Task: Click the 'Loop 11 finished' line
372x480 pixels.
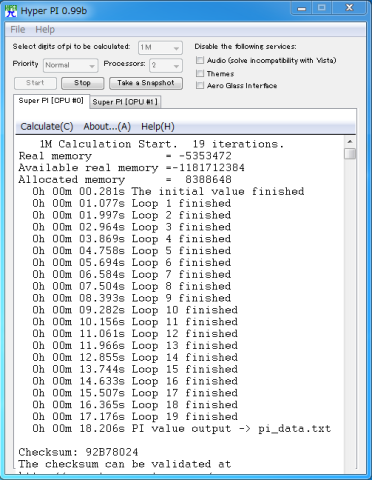Action: (x=135, y=322)
